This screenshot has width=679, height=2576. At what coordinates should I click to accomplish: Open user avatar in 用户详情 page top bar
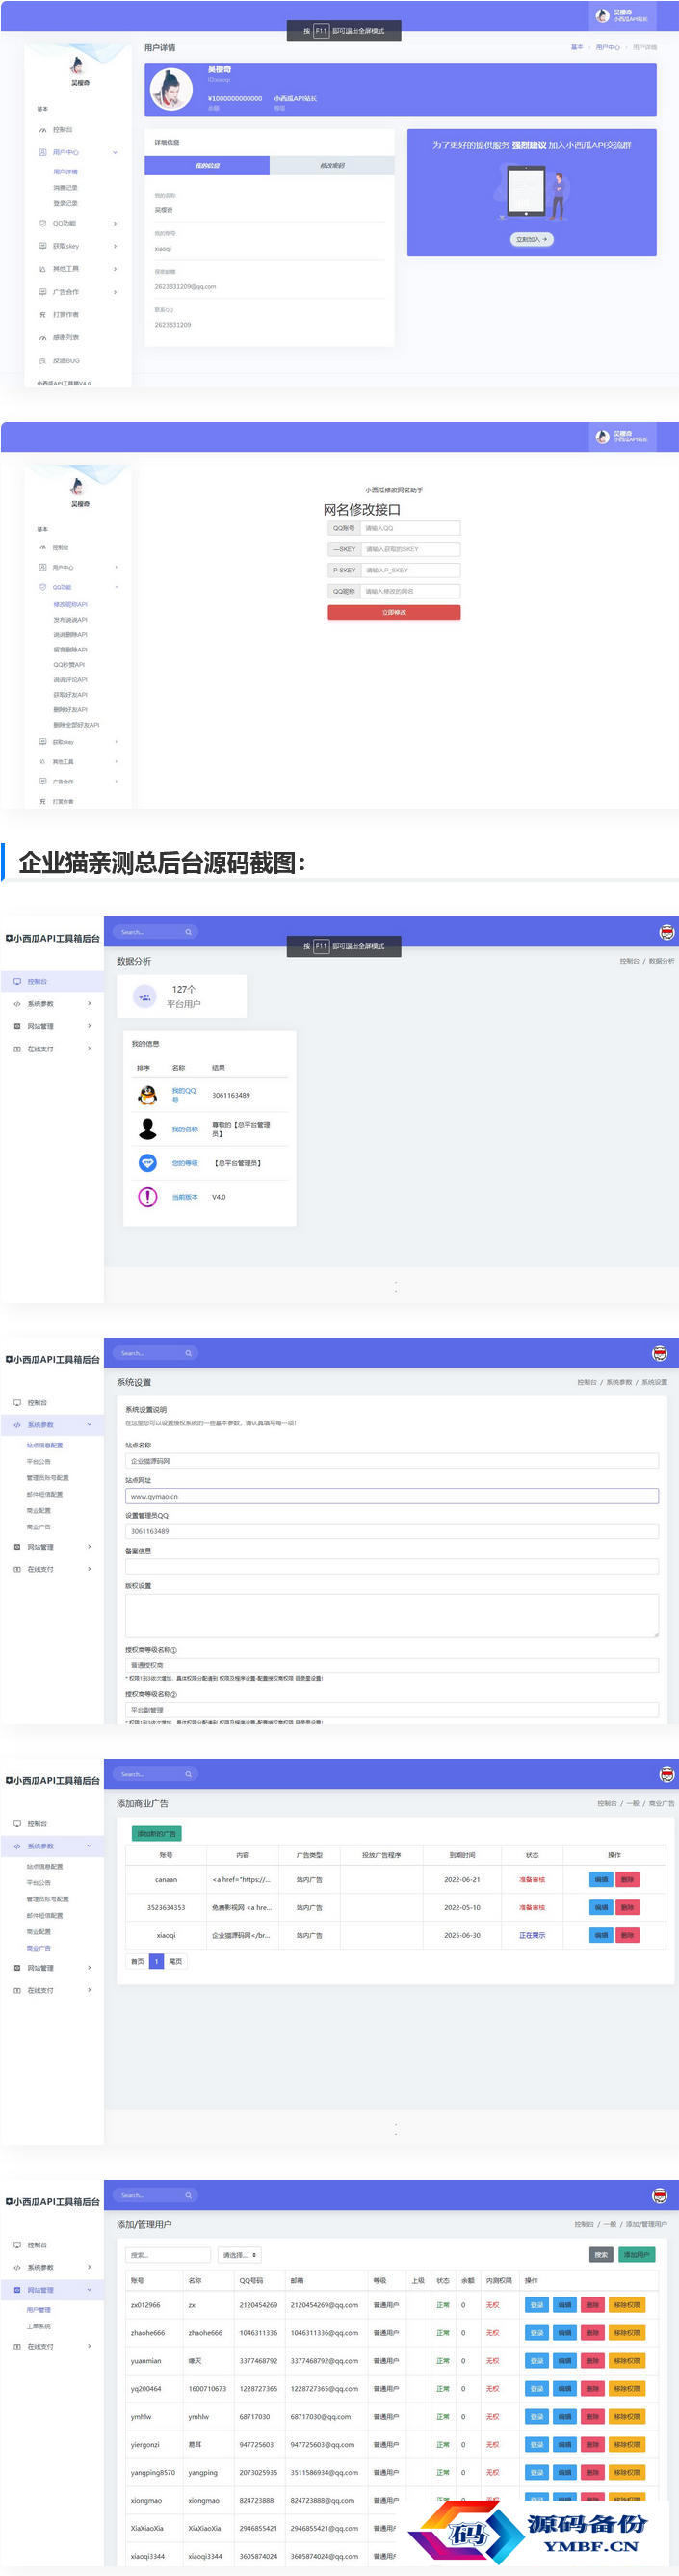[602, 15]
